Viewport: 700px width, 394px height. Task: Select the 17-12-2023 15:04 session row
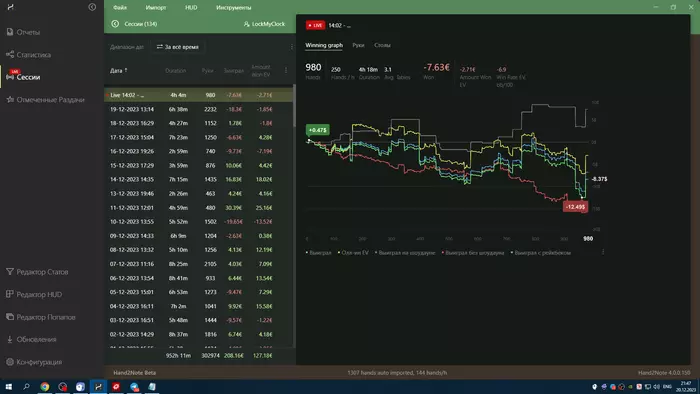pyautogui.click(x=199, y=137)
